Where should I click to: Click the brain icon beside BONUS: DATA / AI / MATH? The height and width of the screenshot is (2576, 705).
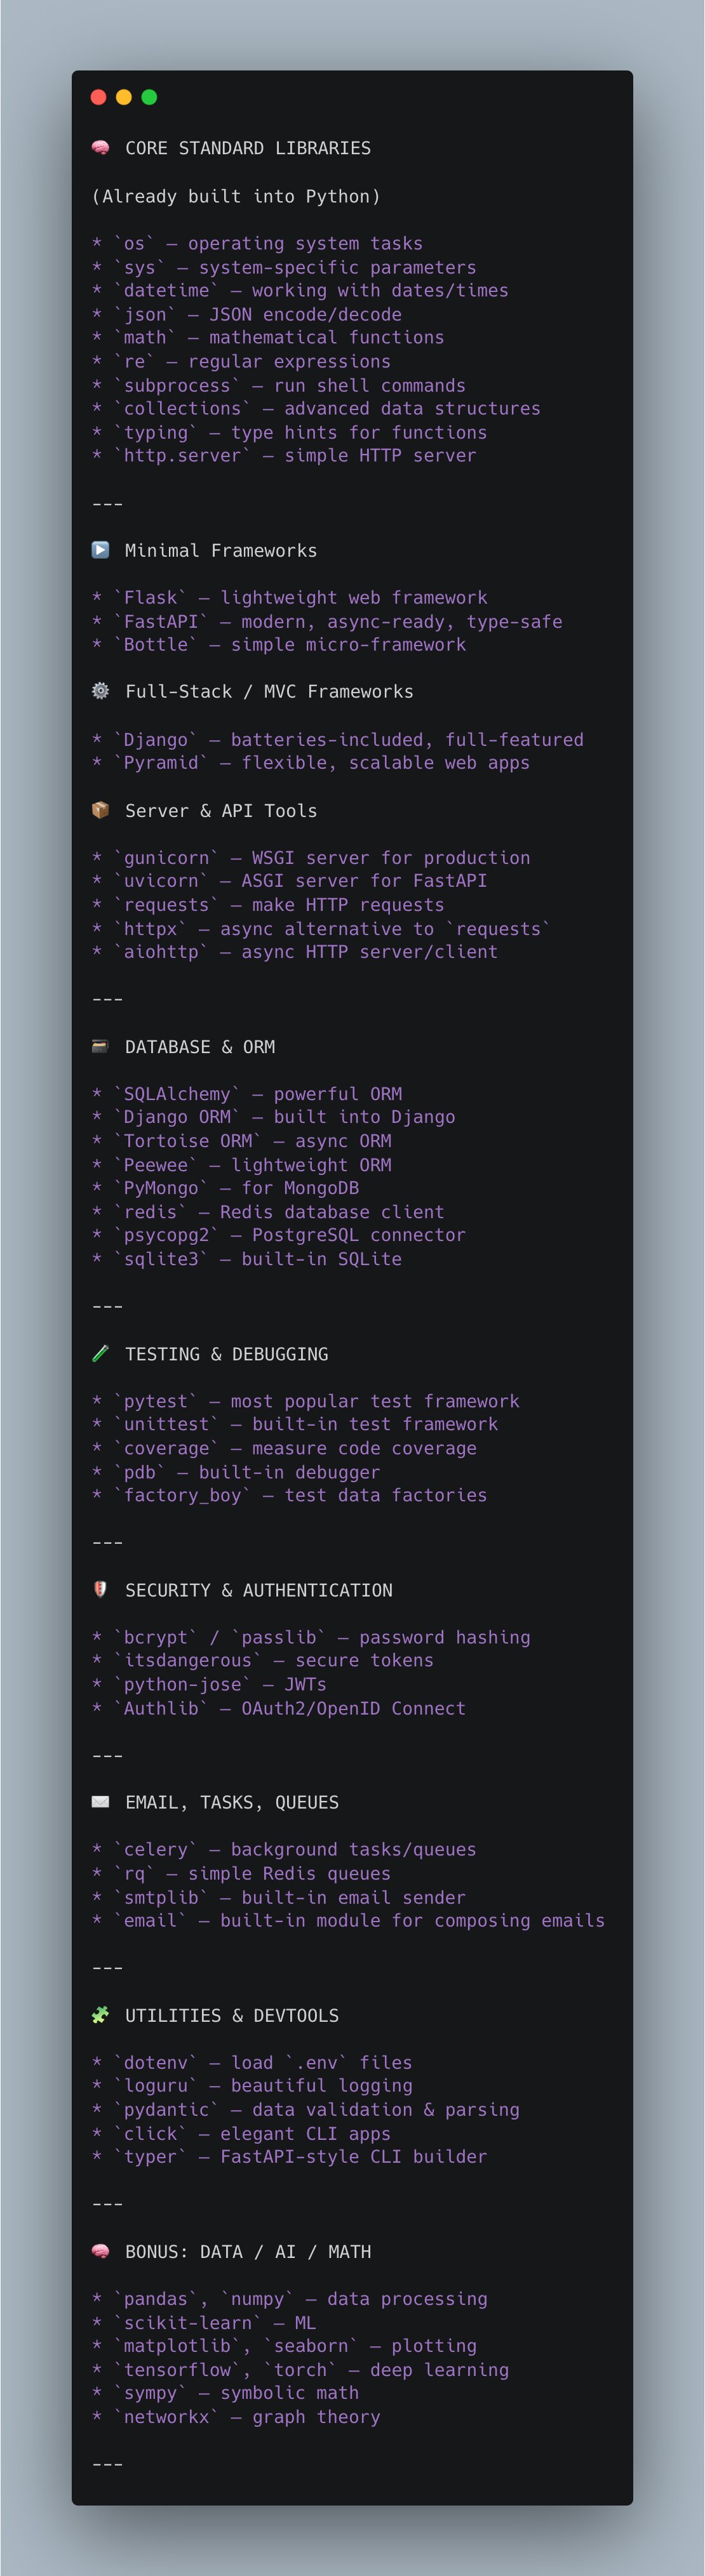coord(100,2251)
